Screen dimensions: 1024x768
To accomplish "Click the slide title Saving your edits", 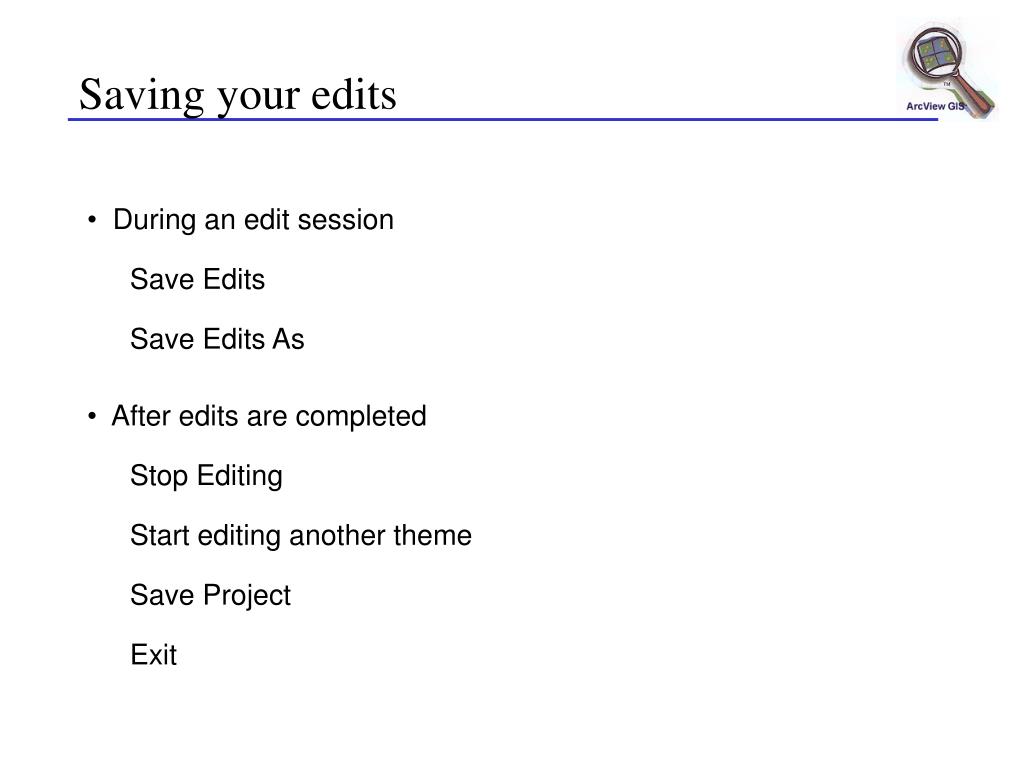I will coord(238,95).
